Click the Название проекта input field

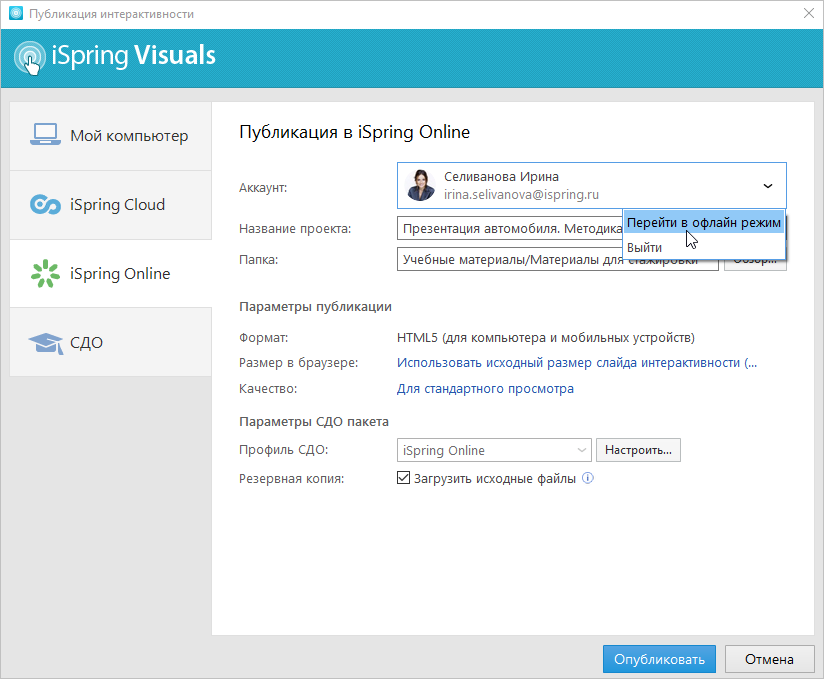(x=510, y=228)
